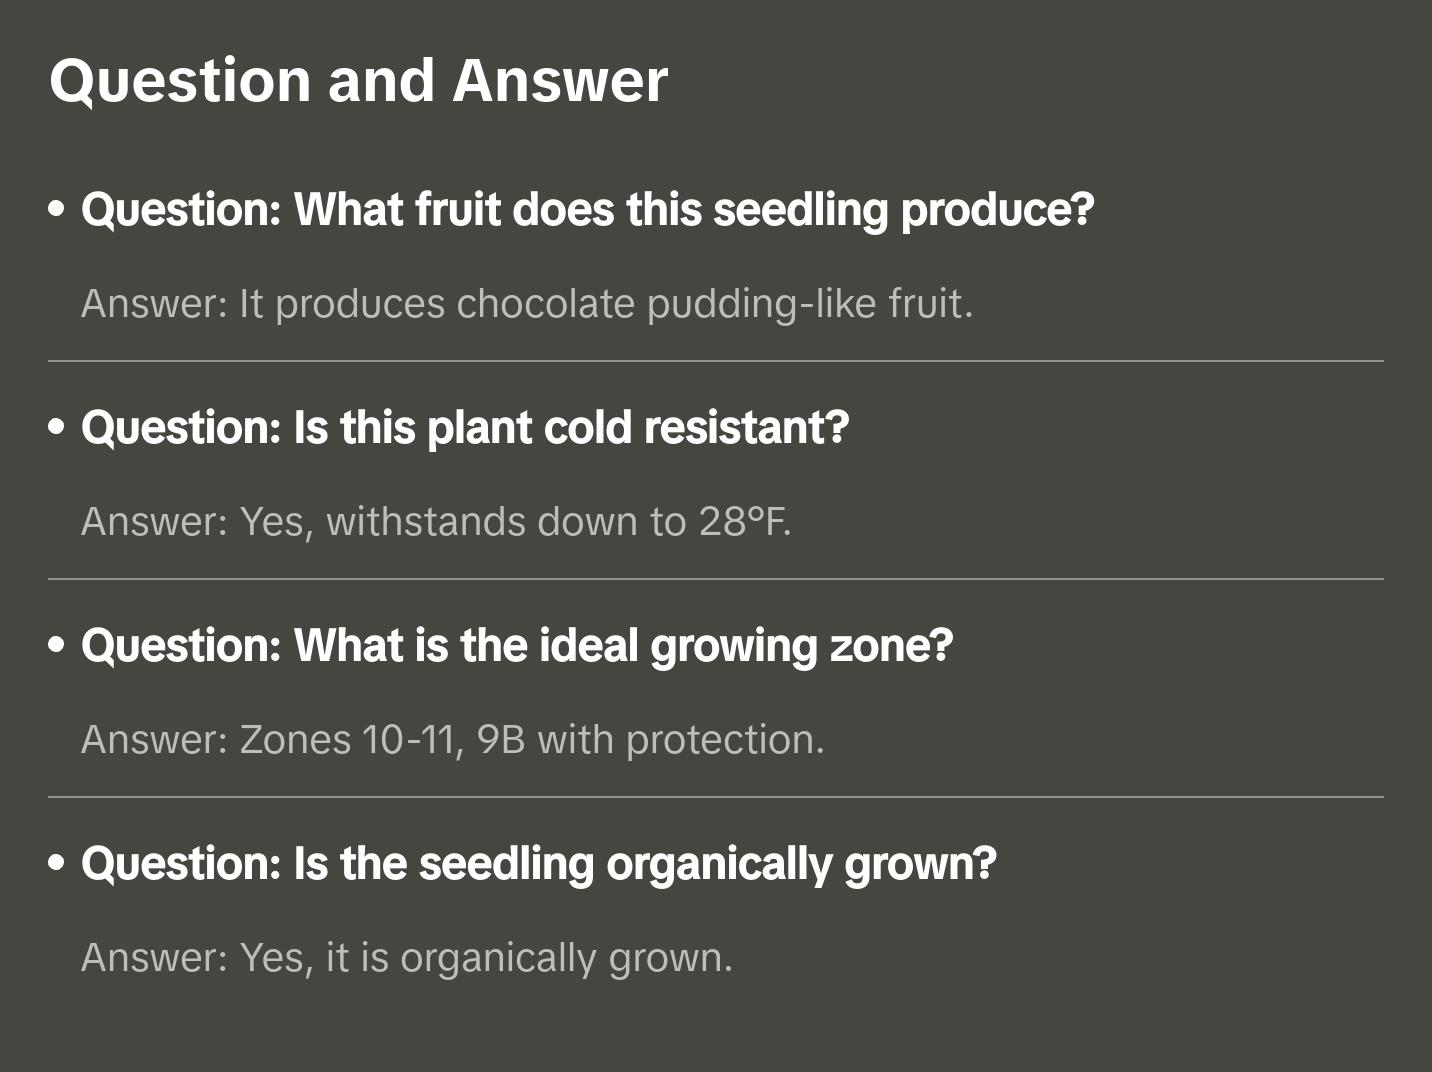Expand the question about fruit this seedling produces
This screenshot has width=1432, height=1072.
pos(587,210)
